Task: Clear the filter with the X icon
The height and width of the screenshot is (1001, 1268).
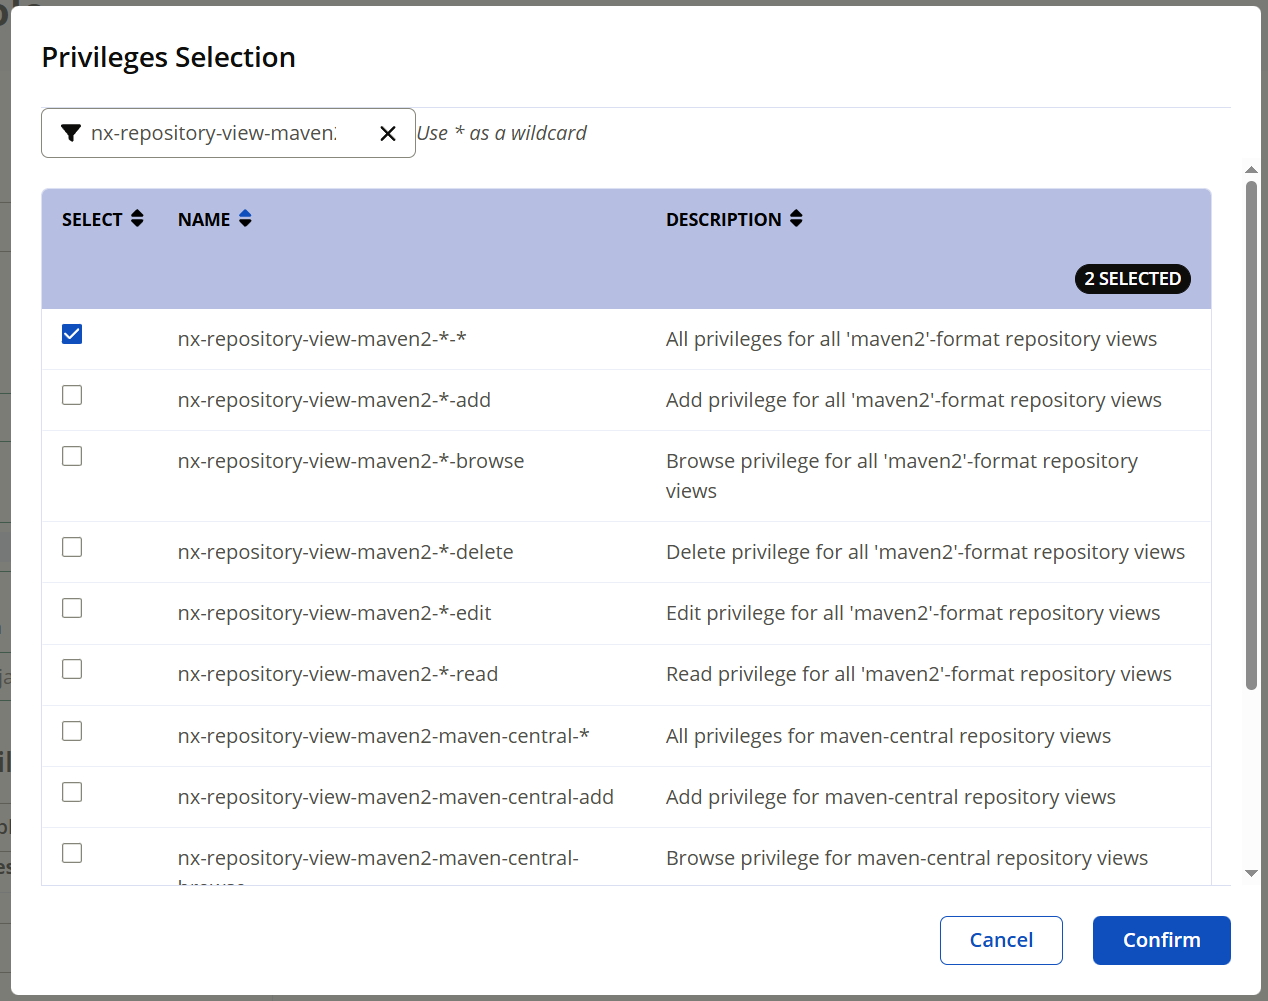Action: [x=388, y=134]
